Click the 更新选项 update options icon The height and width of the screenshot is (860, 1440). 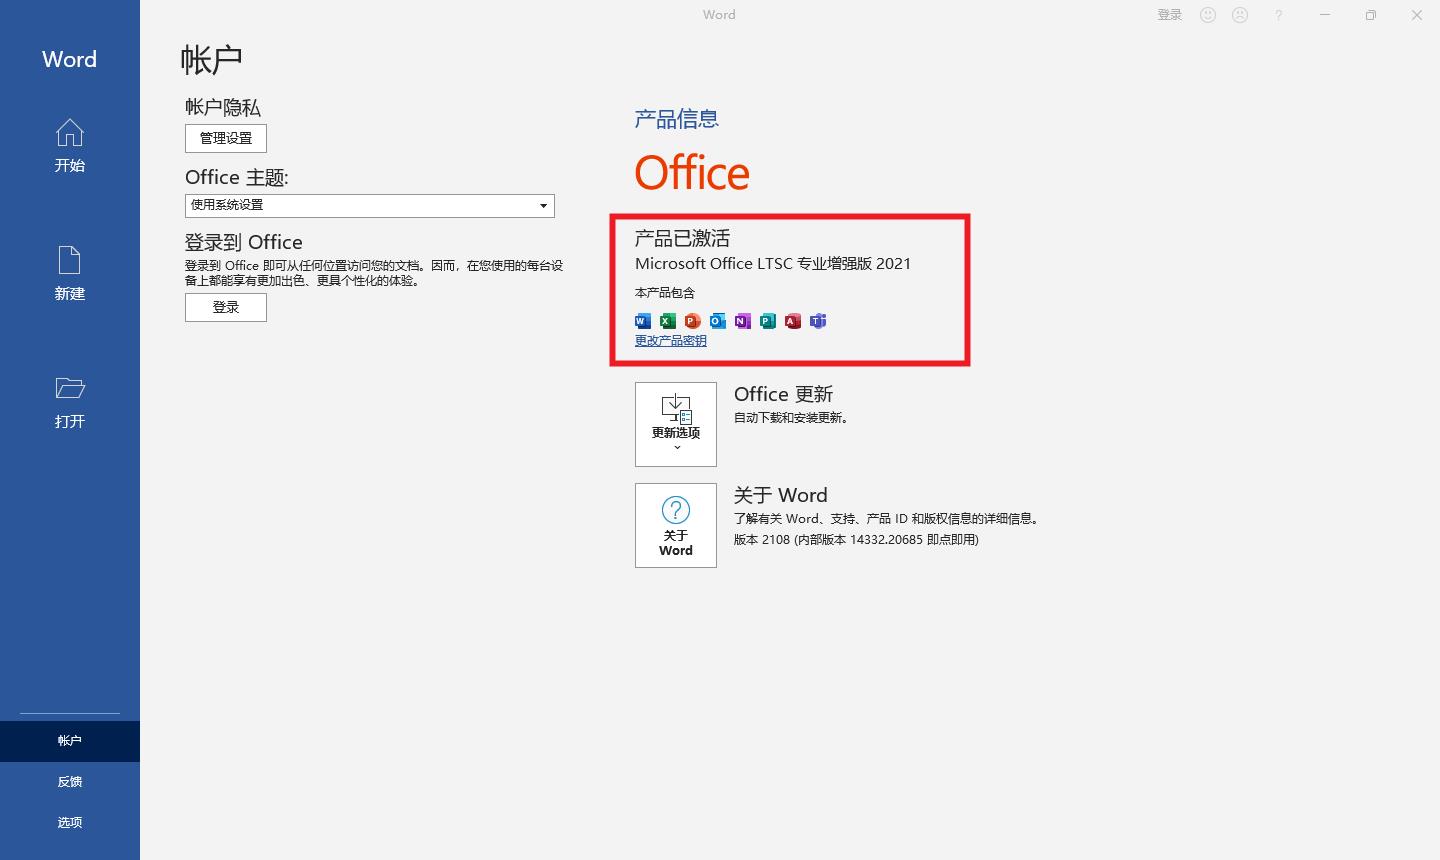pos(675,412)
